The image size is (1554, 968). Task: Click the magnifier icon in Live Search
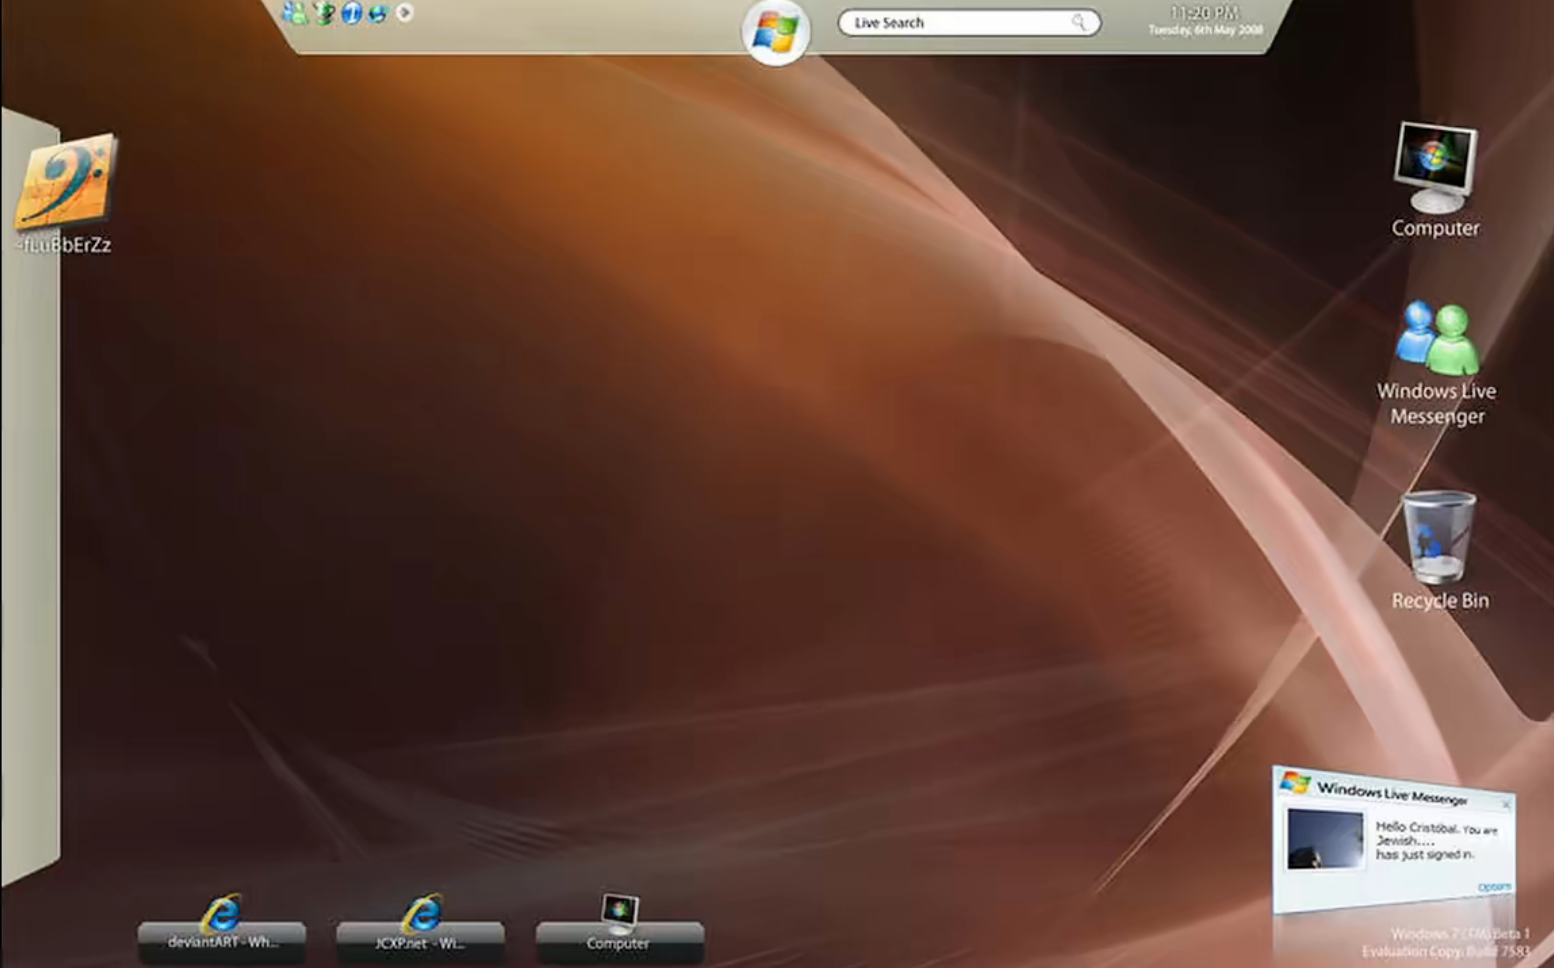(1079, 21)
